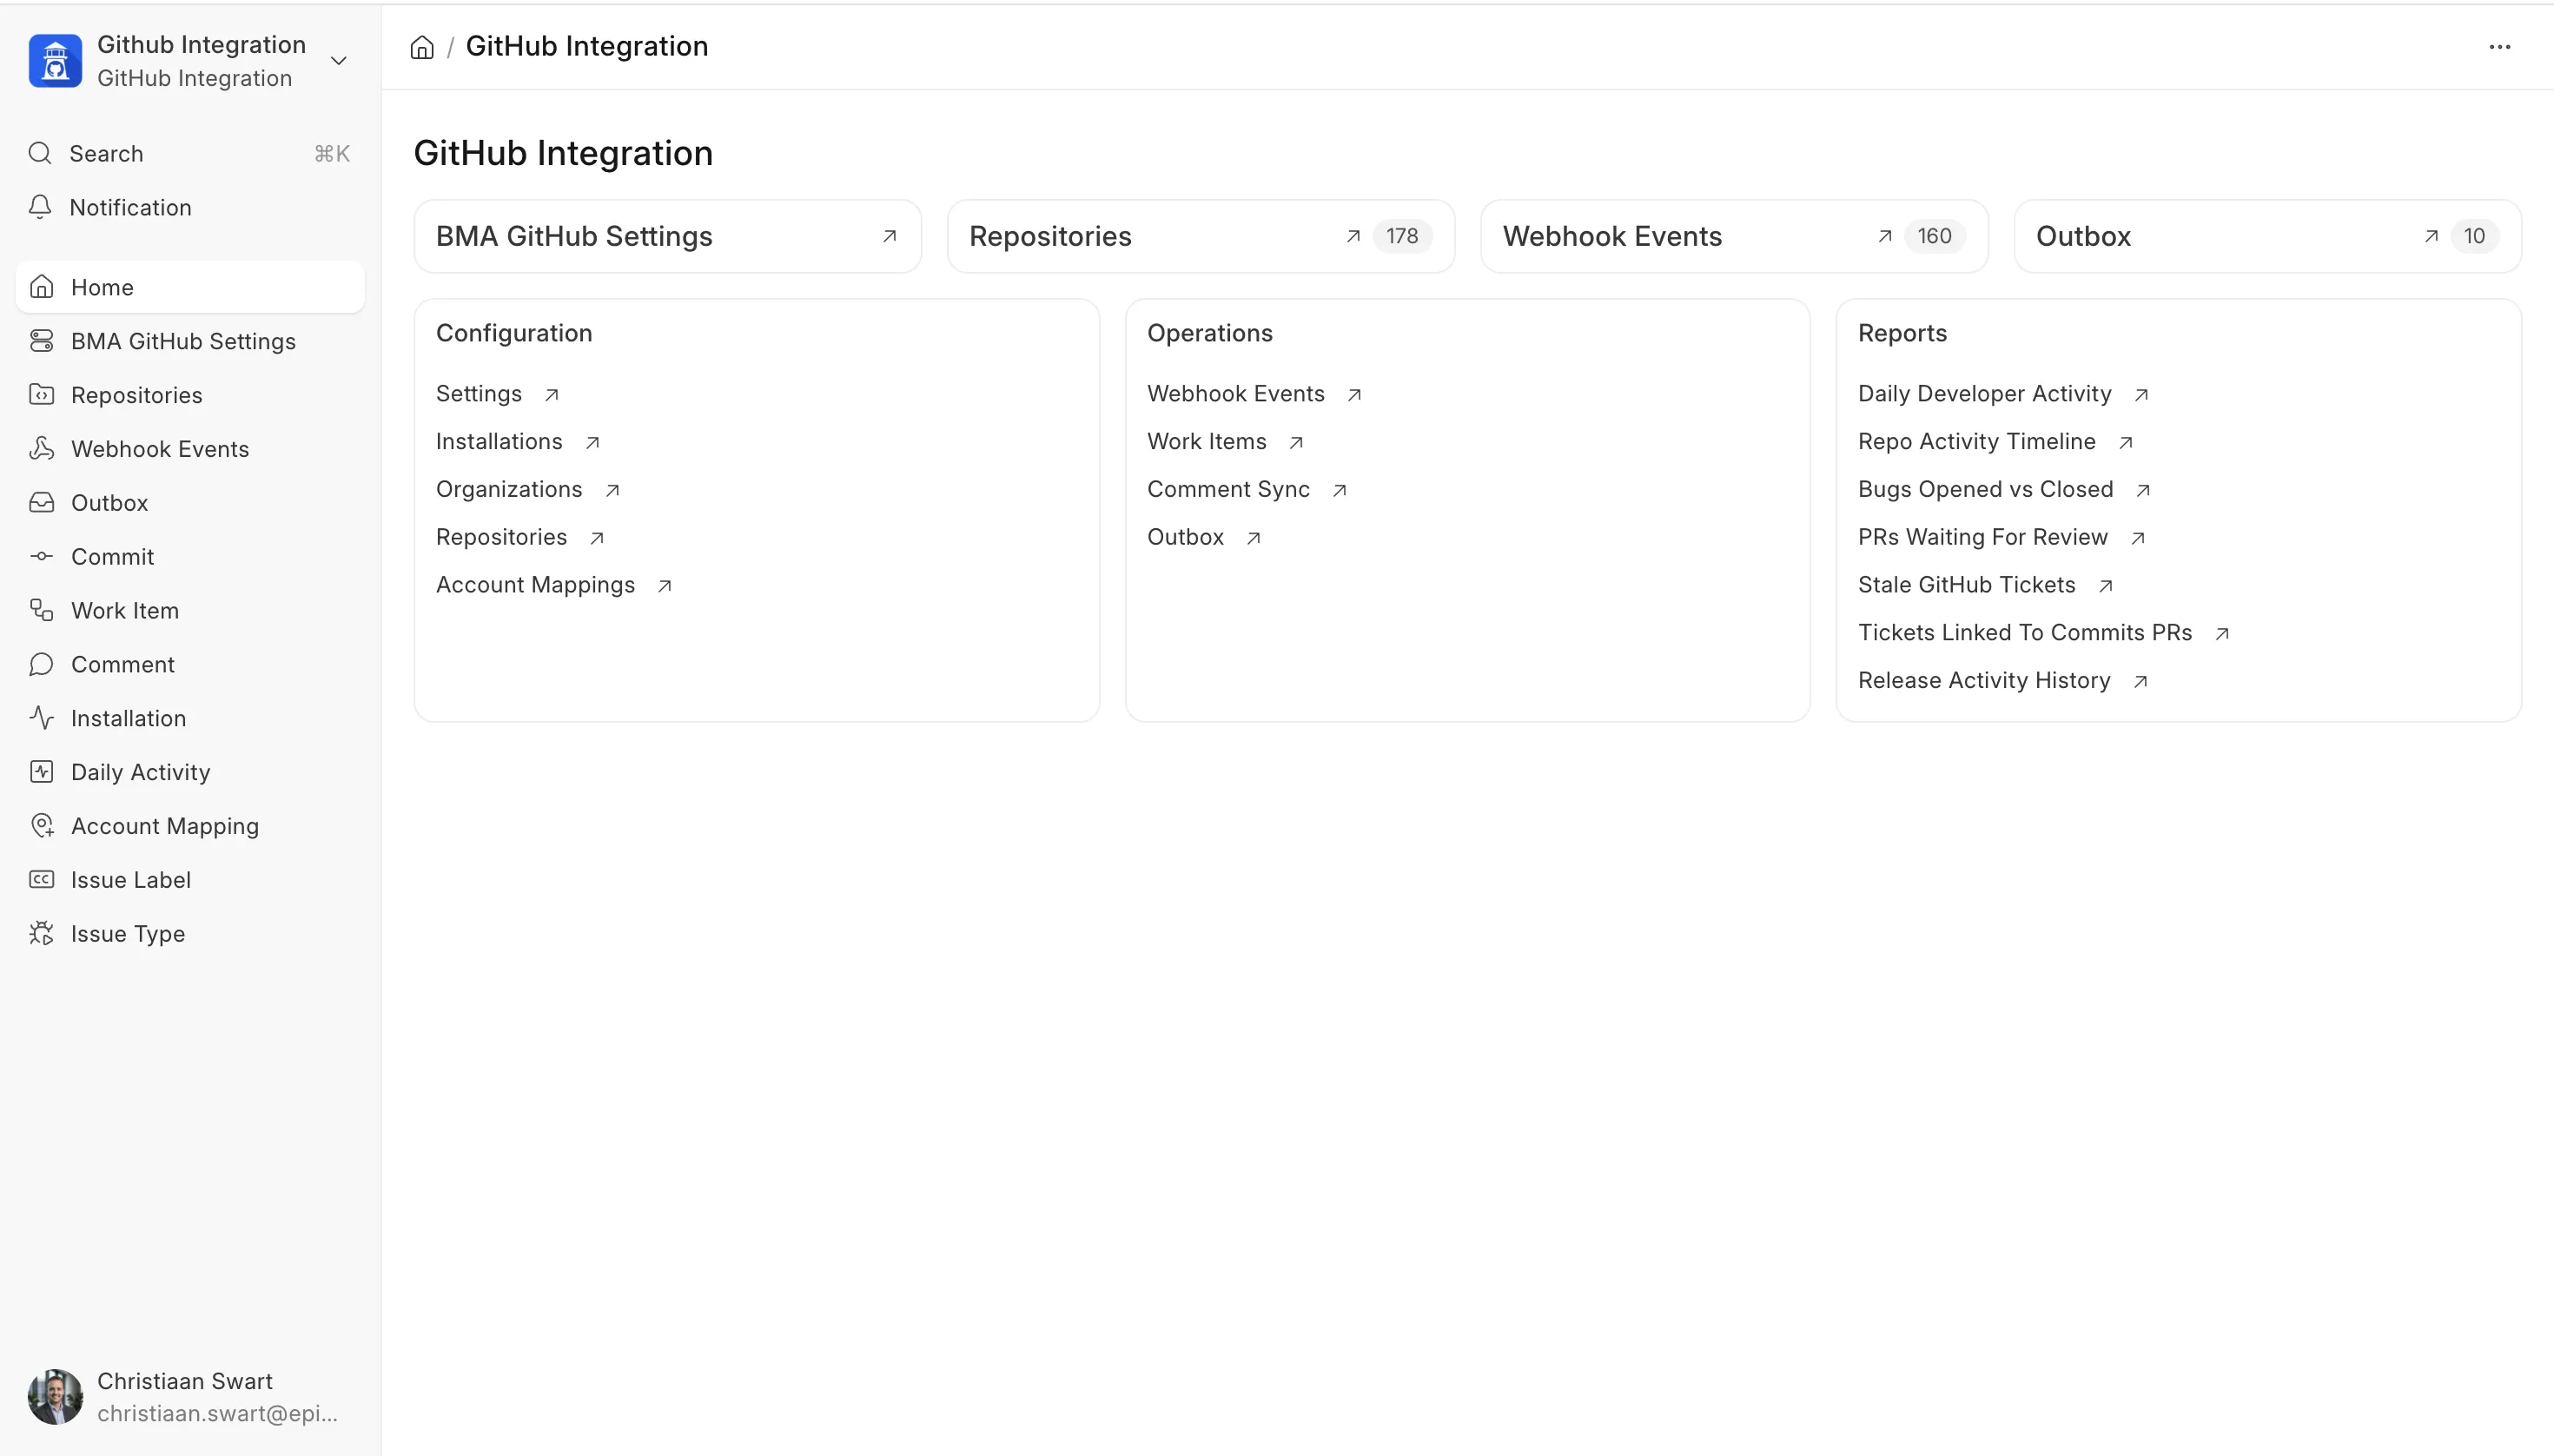
Task: Click the Outbox tray icon in sidebar
Action: [x=41, y=503]
